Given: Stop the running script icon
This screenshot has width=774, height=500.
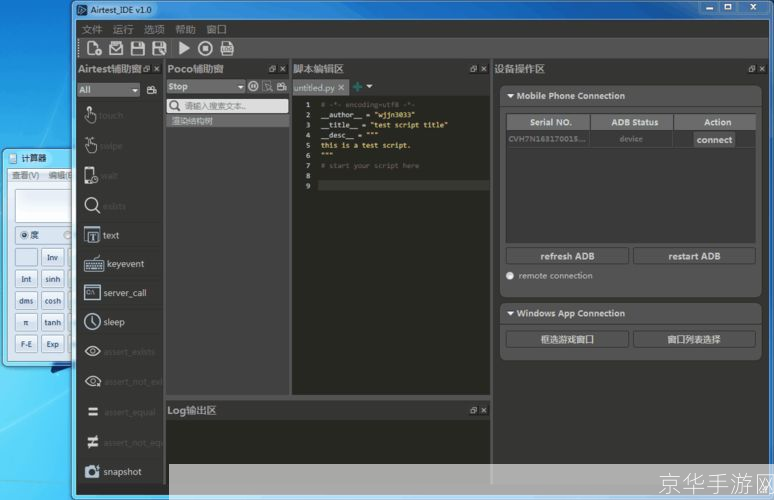Looking at the screenshot, I should pyautogui.click(x=205, y=48).
